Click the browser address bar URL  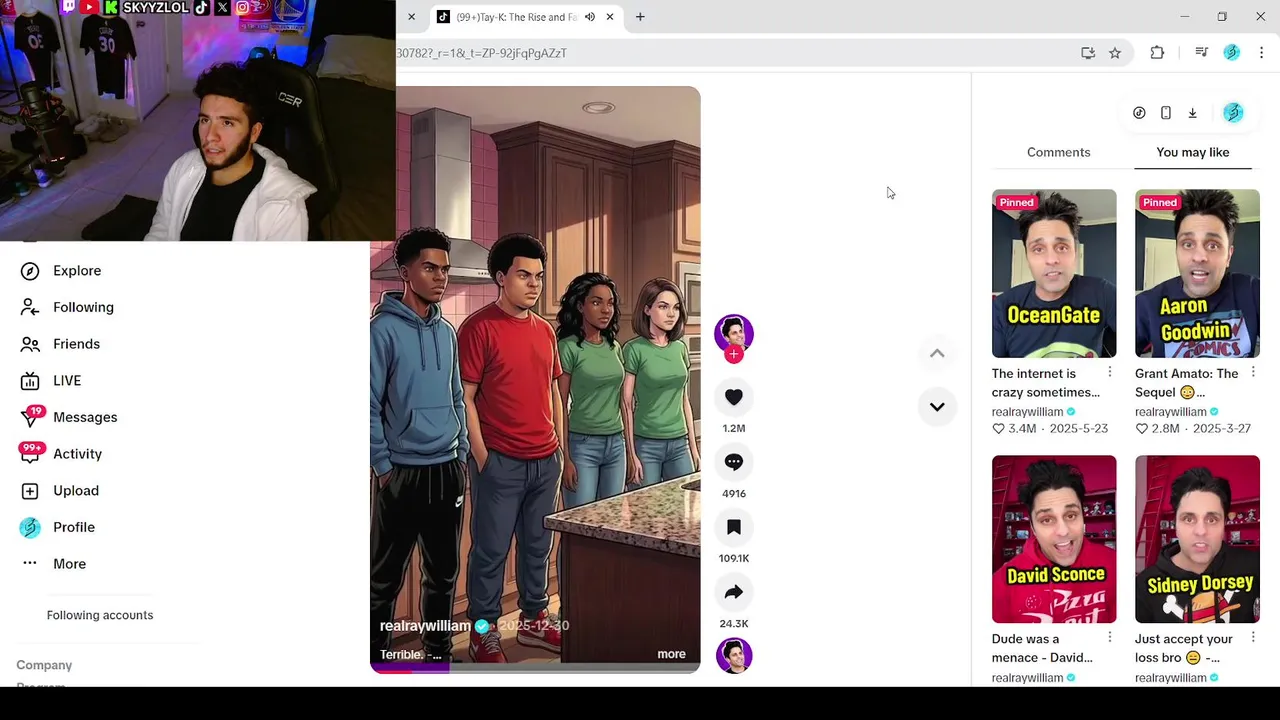482,53
